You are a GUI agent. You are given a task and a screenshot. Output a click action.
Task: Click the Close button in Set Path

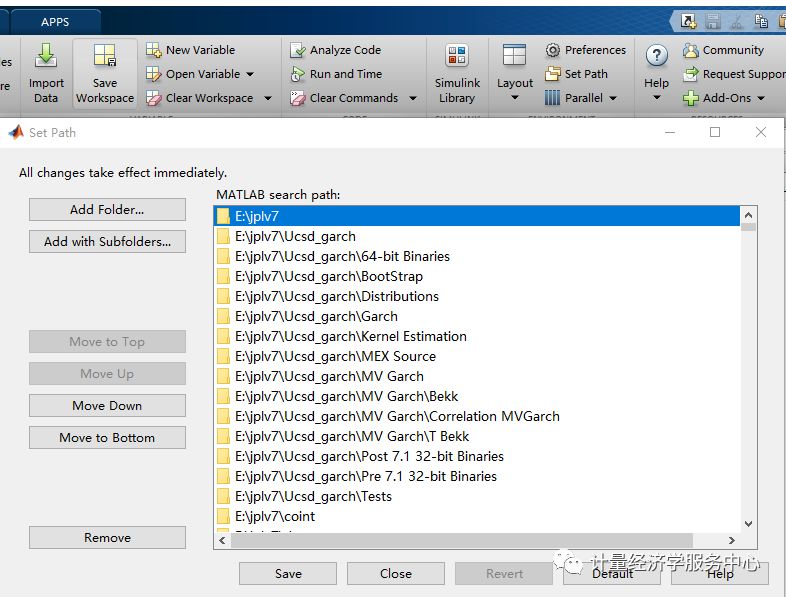pyautogui.click(x=396, y=573)
